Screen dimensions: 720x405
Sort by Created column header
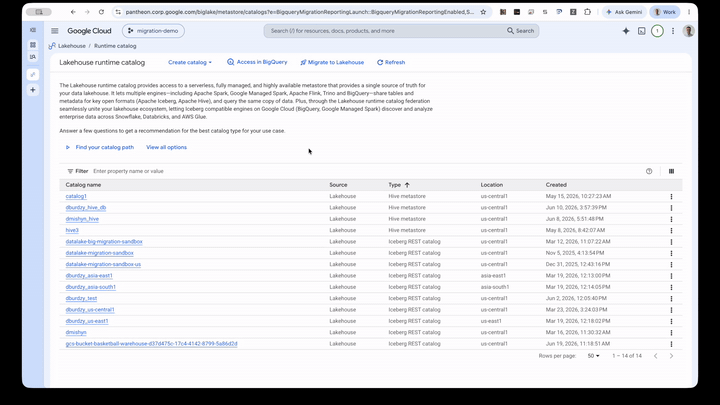point(556,185)
